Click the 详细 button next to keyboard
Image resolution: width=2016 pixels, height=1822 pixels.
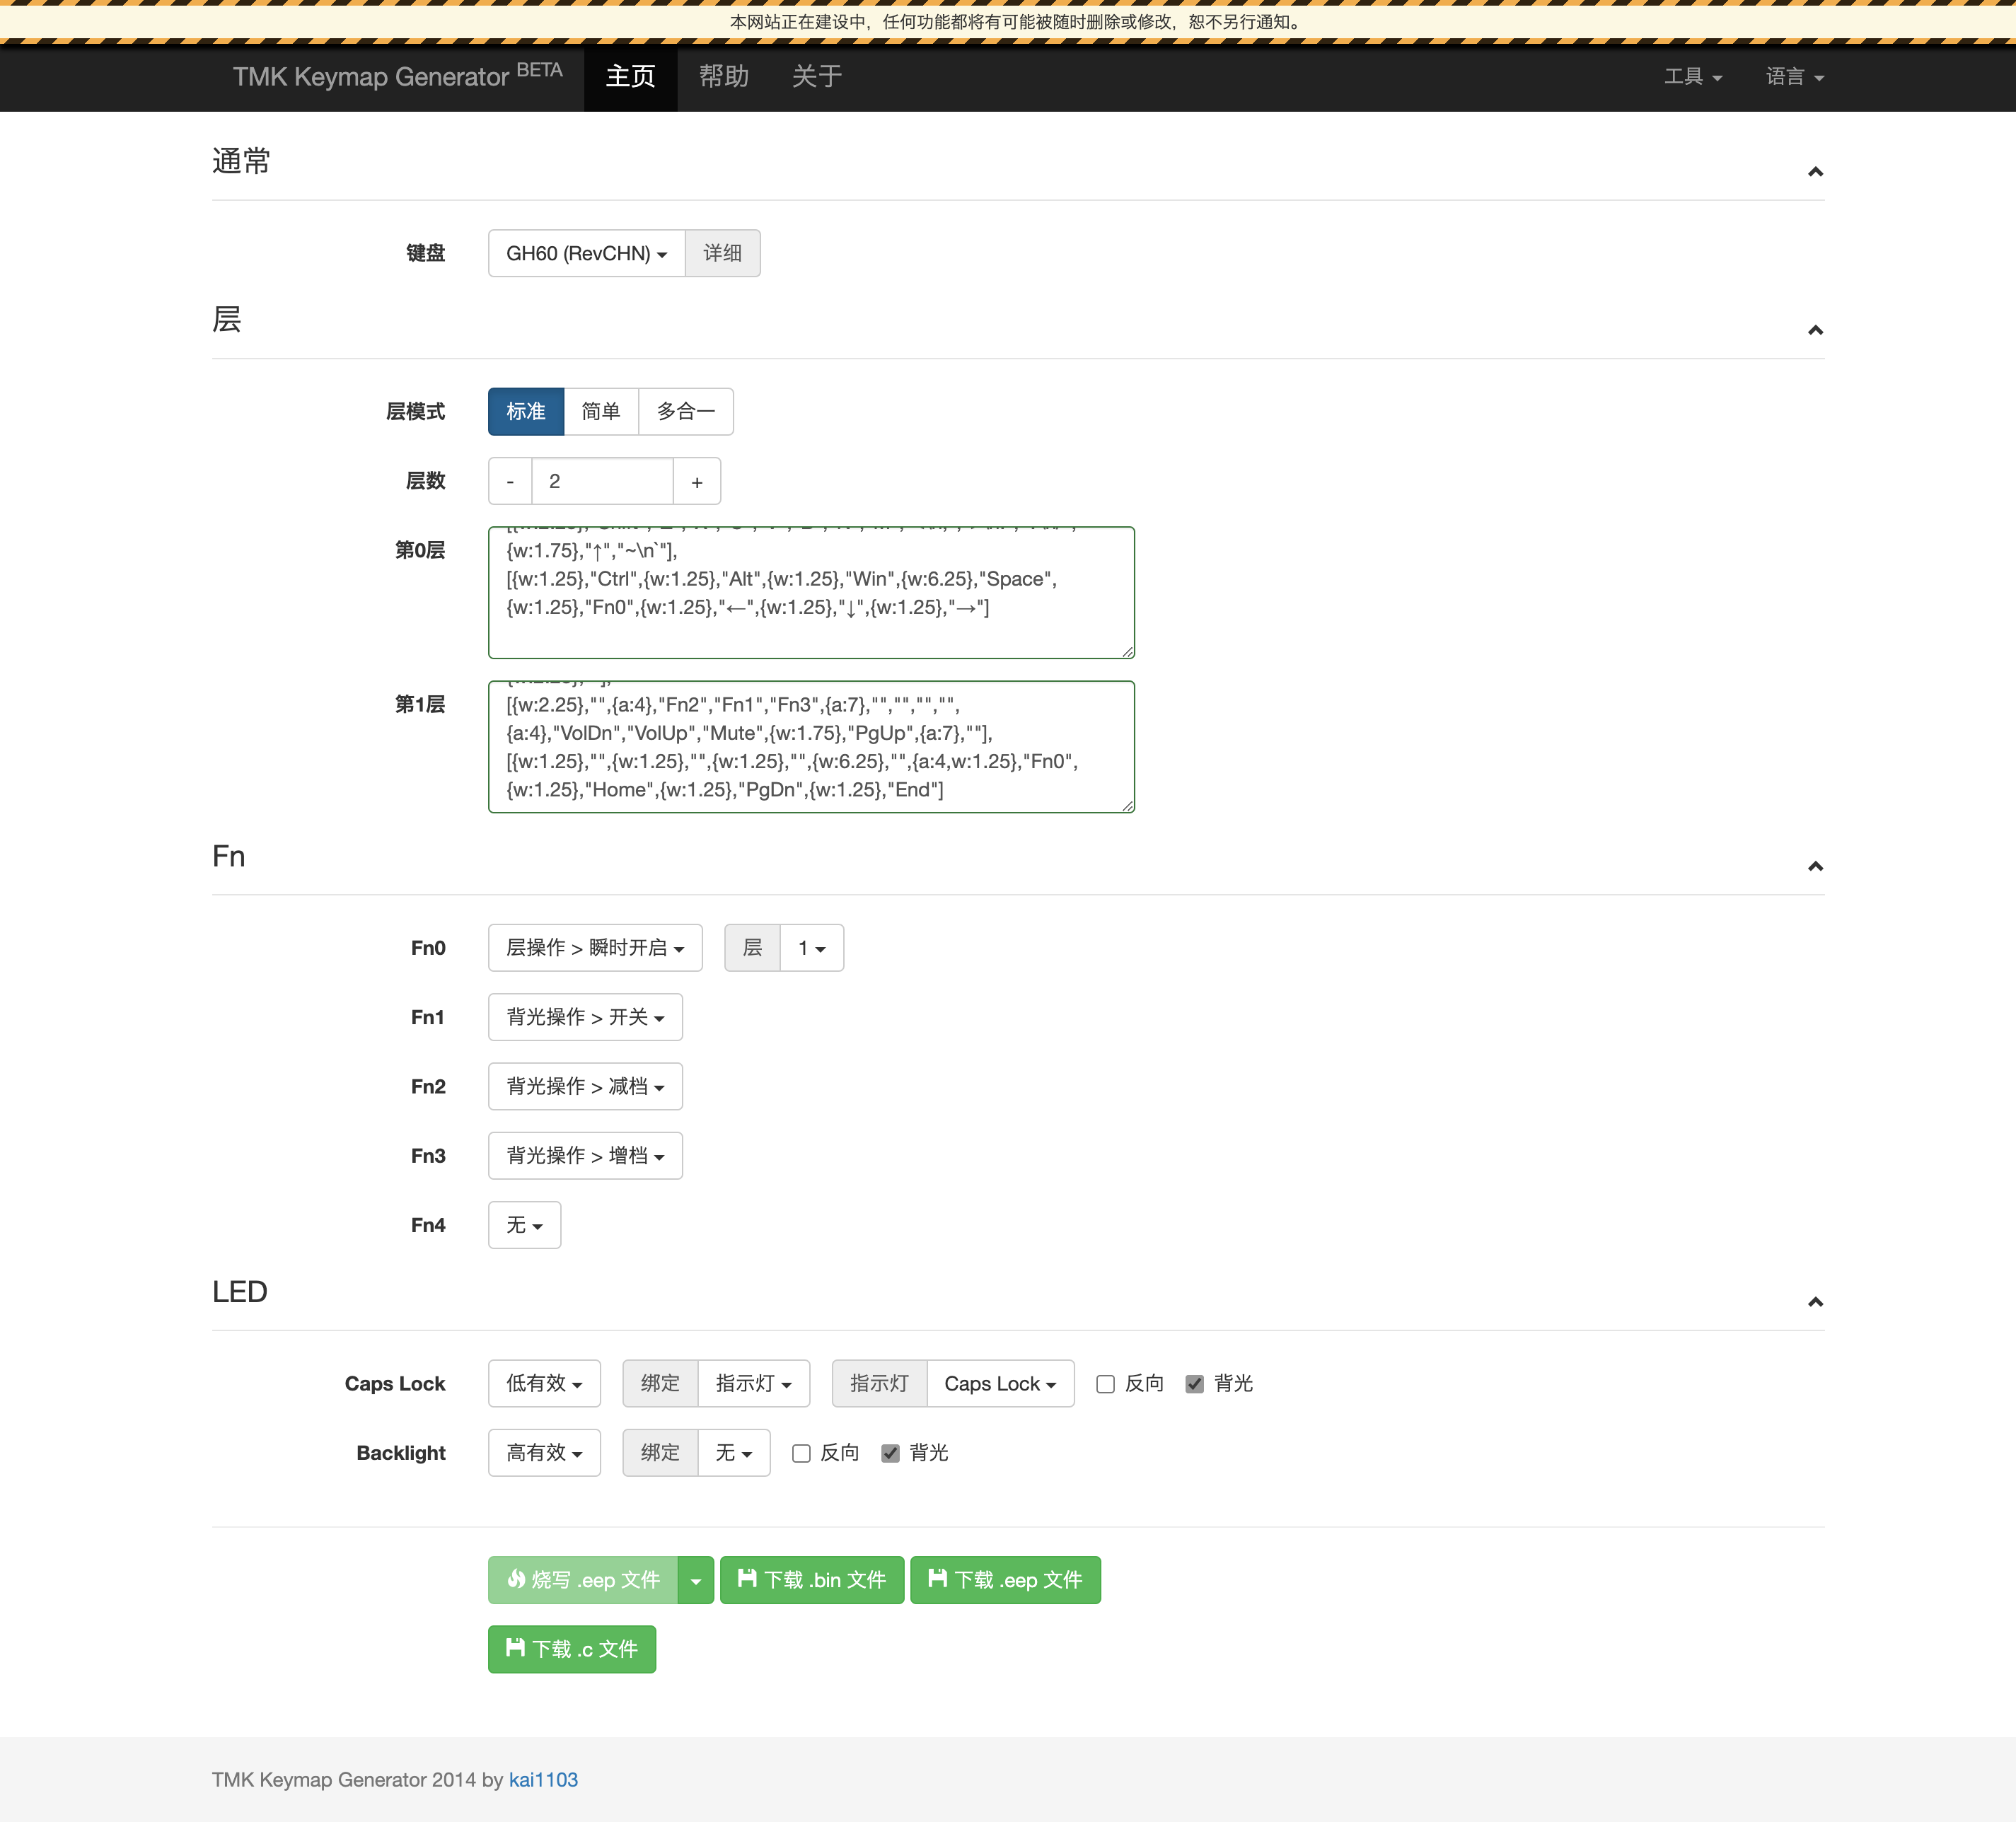click(722, 253)
